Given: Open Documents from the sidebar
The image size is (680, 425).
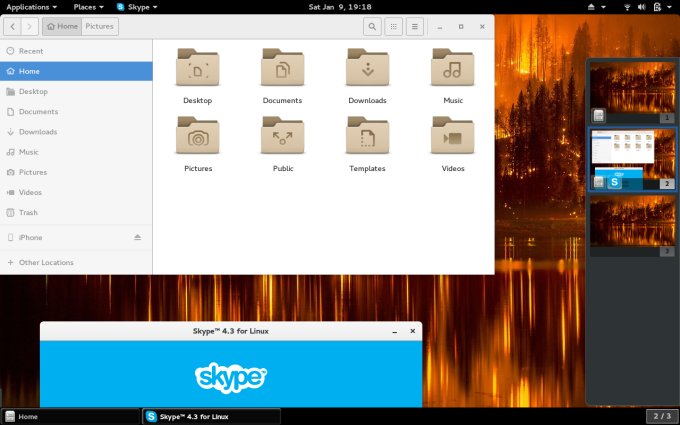Looking at the screenshot, I should coord(76,111).
